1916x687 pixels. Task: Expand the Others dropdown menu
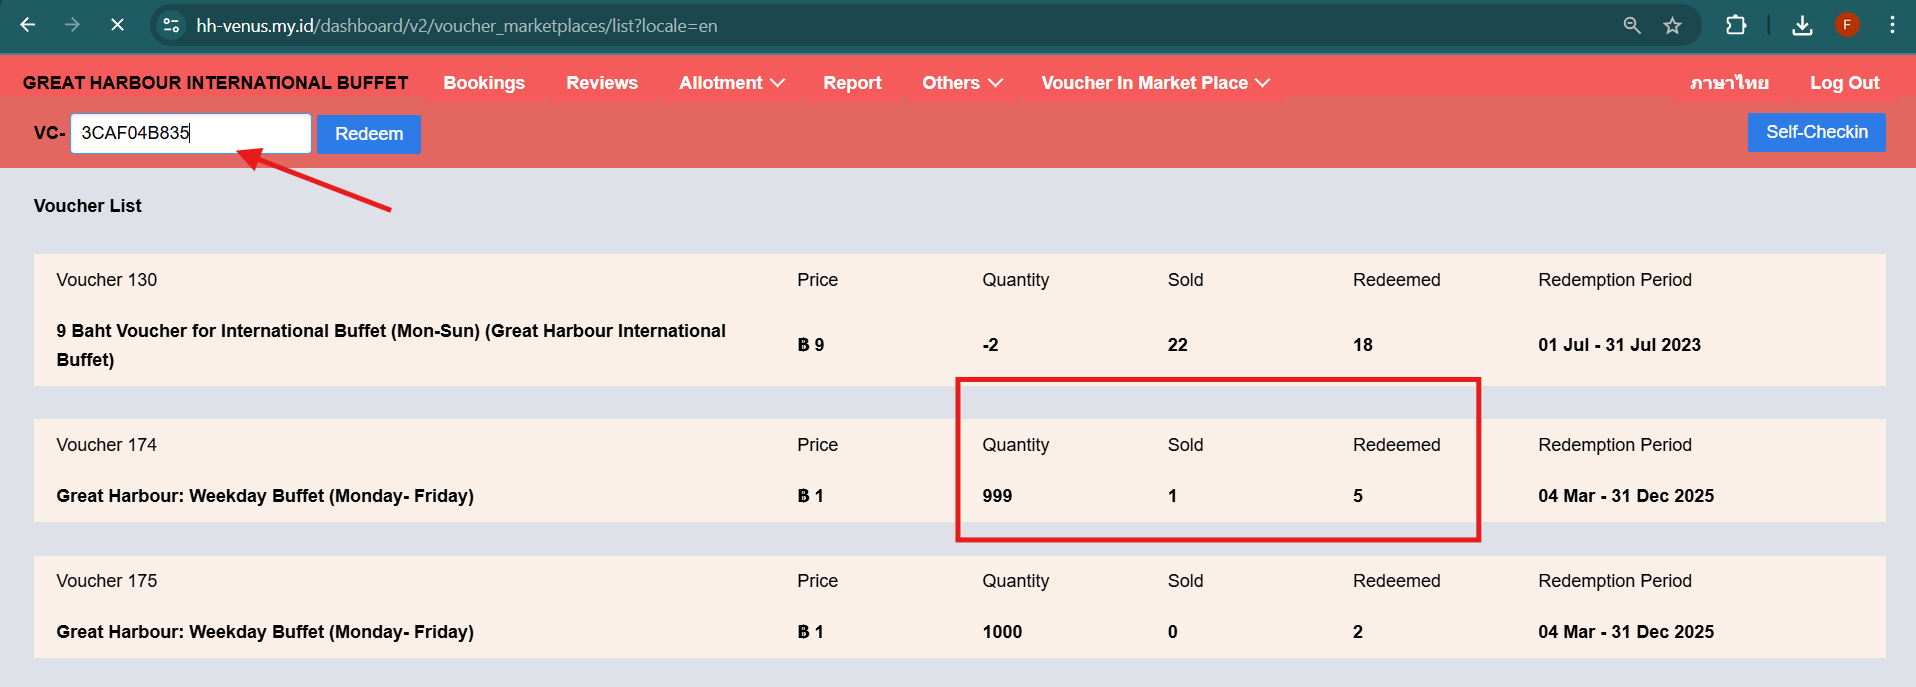click(x=961, y=83)
